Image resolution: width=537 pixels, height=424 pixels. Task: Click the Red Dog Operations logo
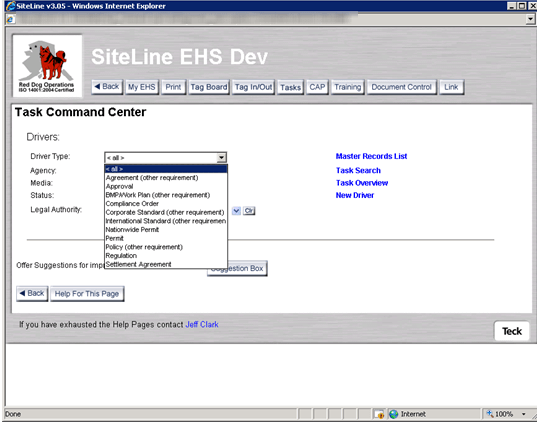(47, 65)
